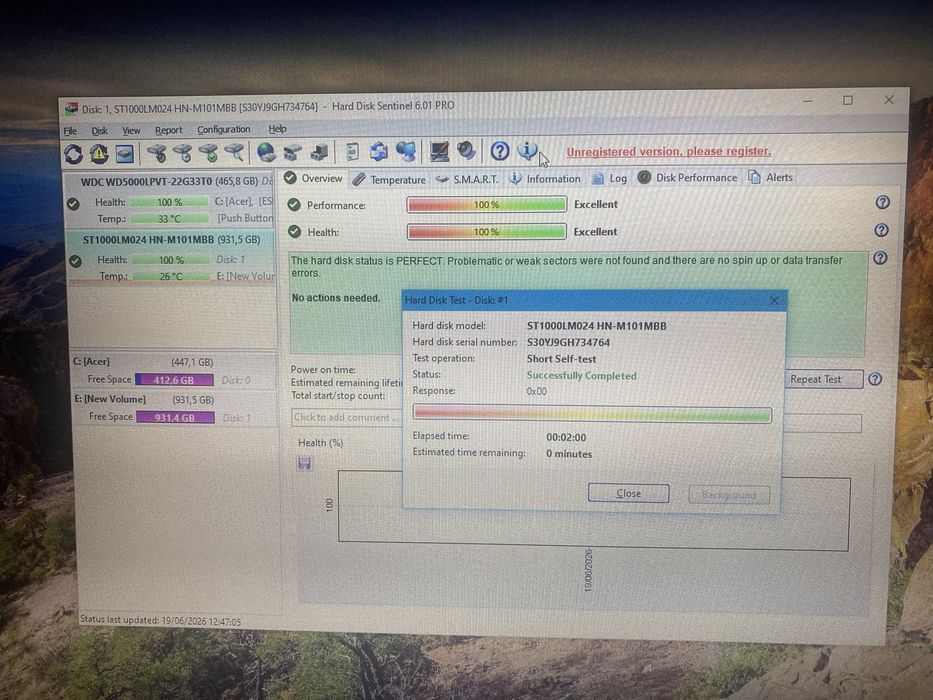Click 'Successfully Completed' status text
933x700 pixels.
(x=581, y=376)
